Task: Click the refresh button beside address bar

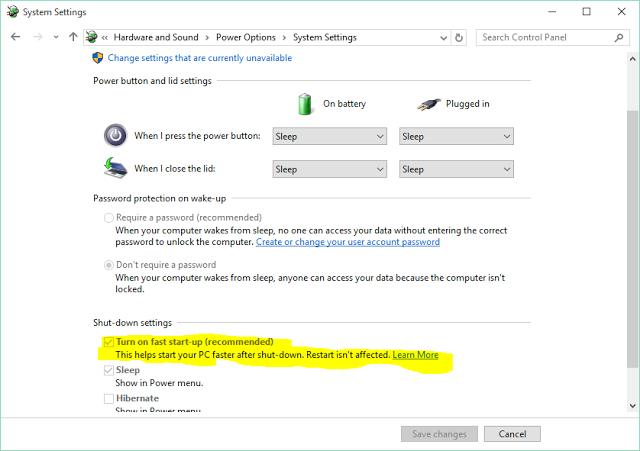Action: 459,37
